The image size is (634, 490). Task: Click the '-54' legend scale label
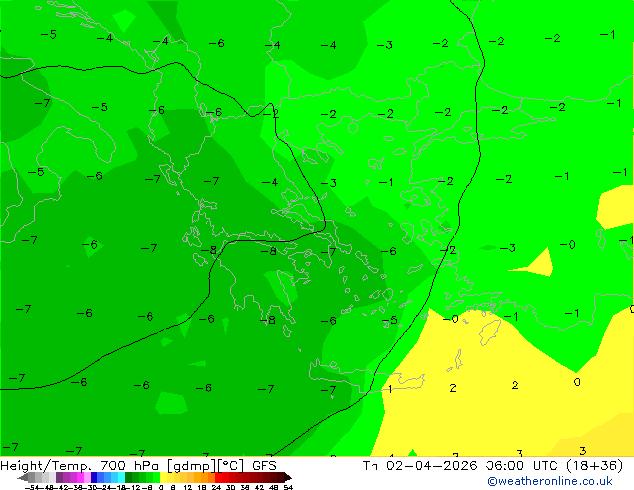pos(32,487)
